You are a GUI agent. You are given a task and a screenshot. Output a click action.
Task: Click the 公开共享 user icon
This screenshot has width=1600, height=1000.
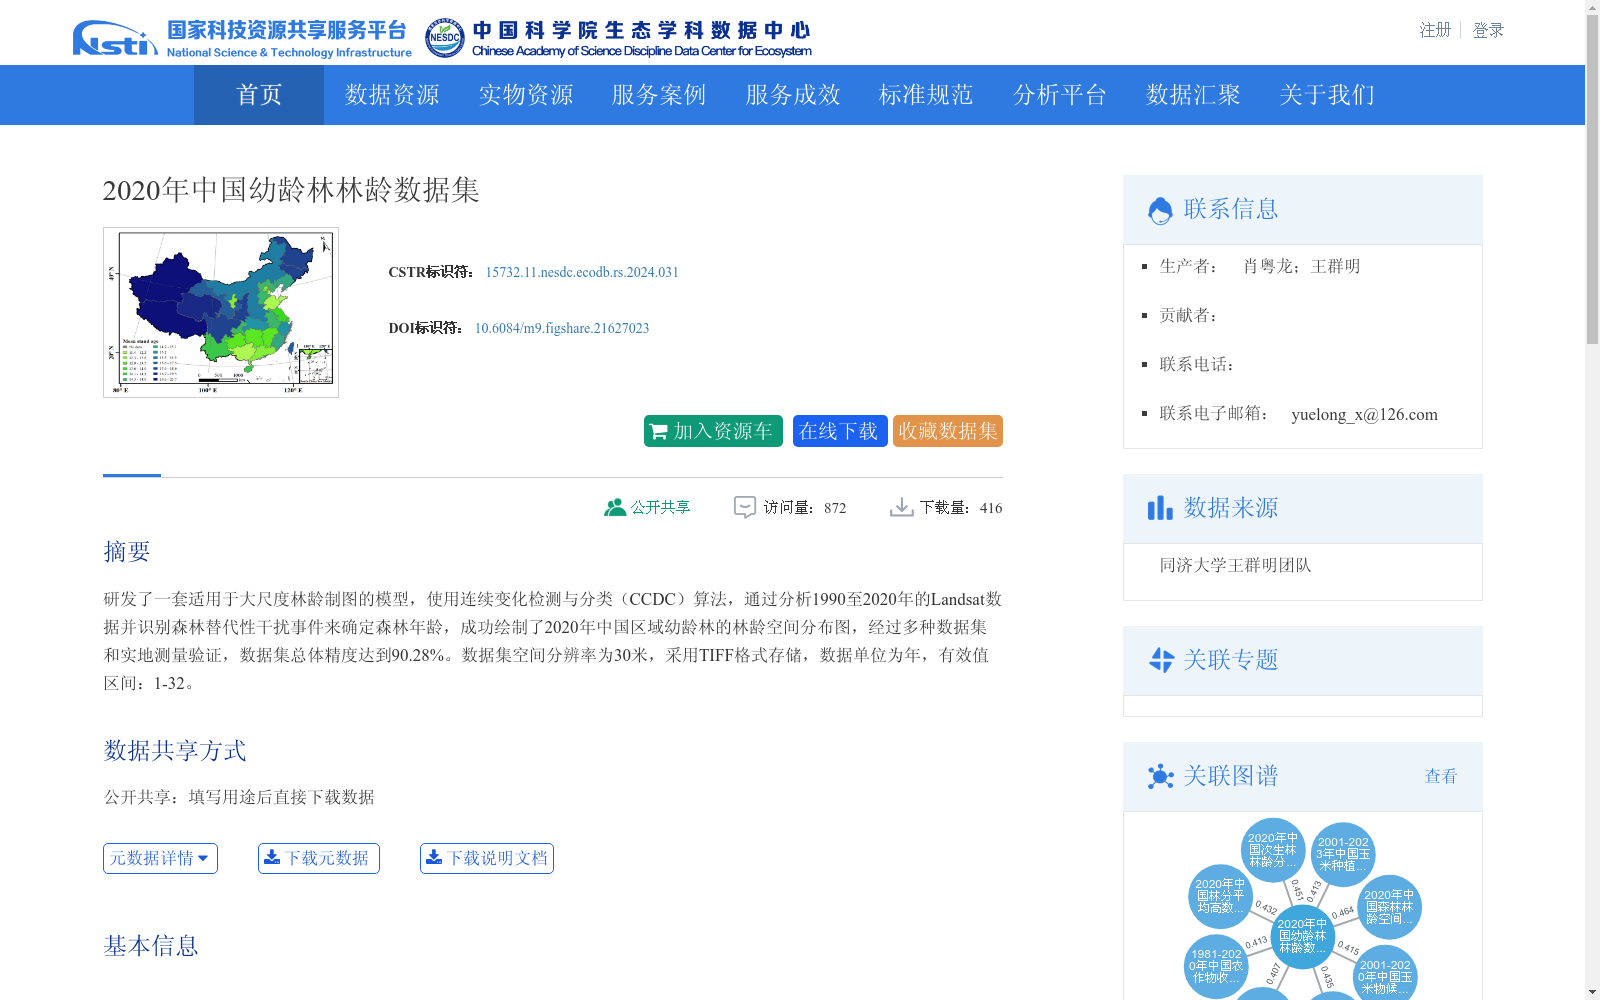615,508
